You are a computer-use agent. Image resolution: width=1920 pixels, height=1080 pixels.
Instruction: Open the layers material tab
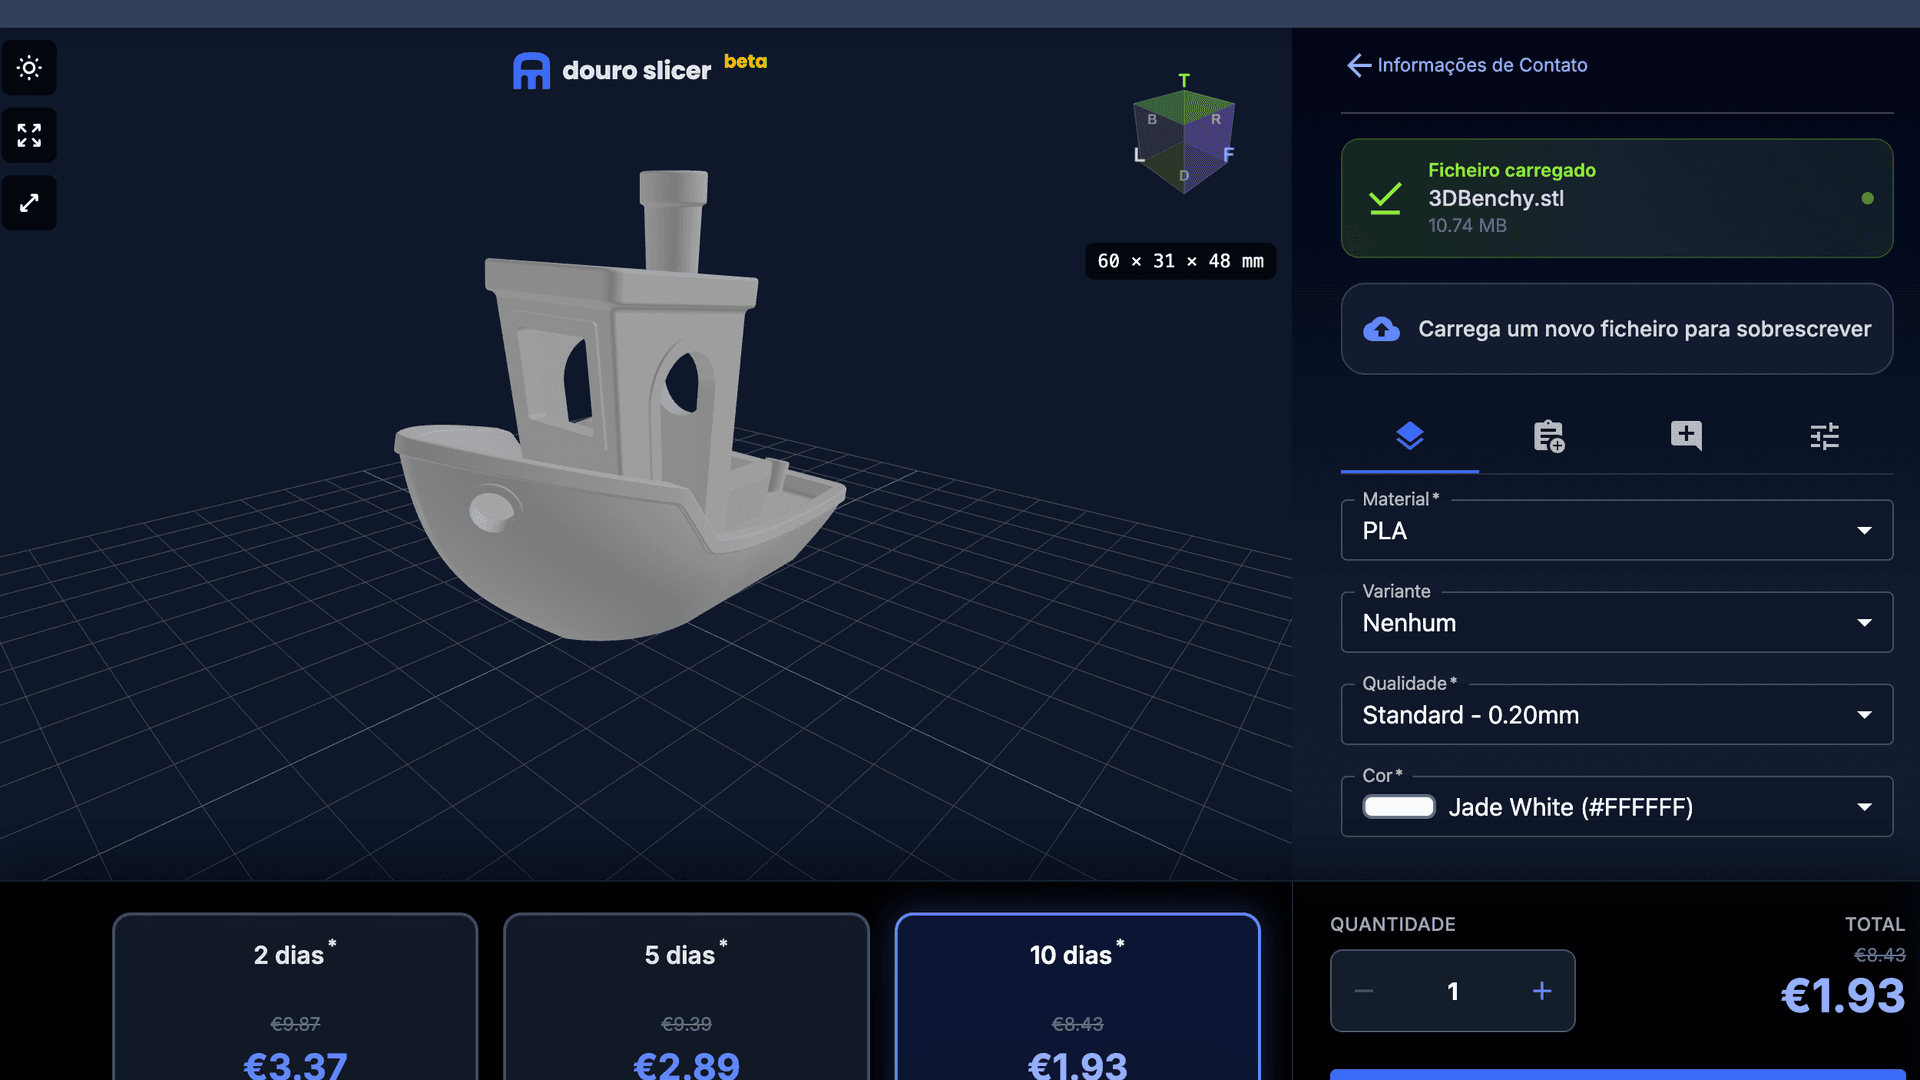(1409, 436)
